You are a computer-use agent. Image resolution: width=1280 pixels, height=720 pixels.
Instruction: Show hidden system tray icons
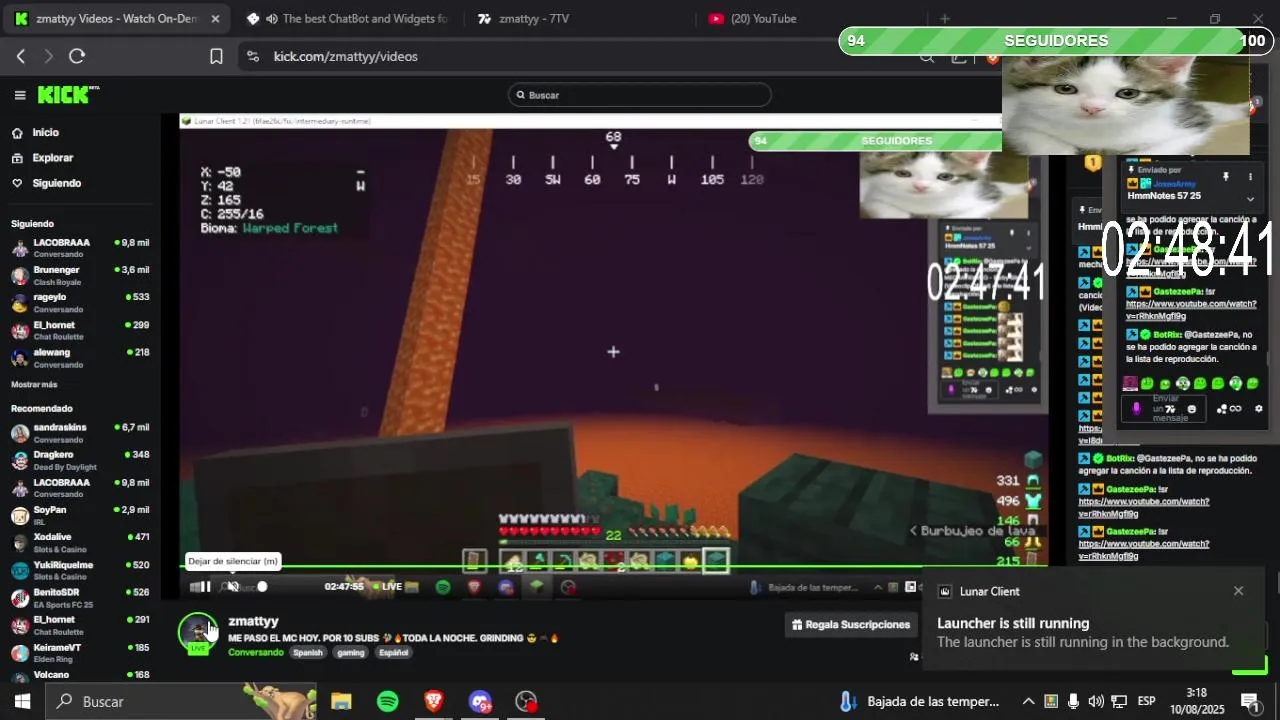click(1028, 701)
